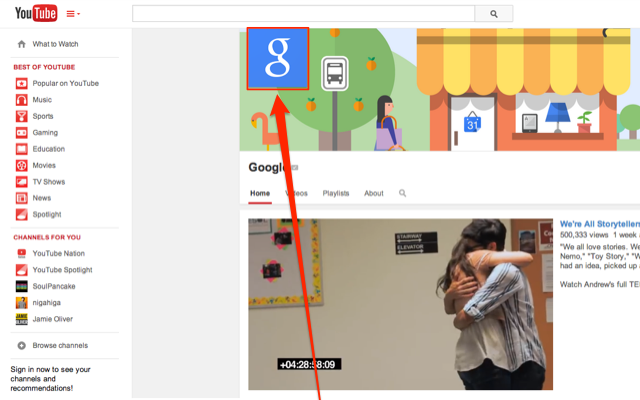Open Popular on YouTube
640x400 pixels.
[65, 83]
